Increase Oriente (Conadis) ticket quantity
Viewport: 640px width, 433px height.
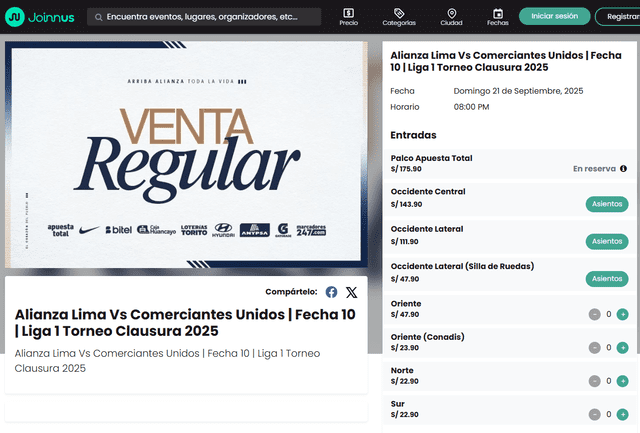(622, 348)
